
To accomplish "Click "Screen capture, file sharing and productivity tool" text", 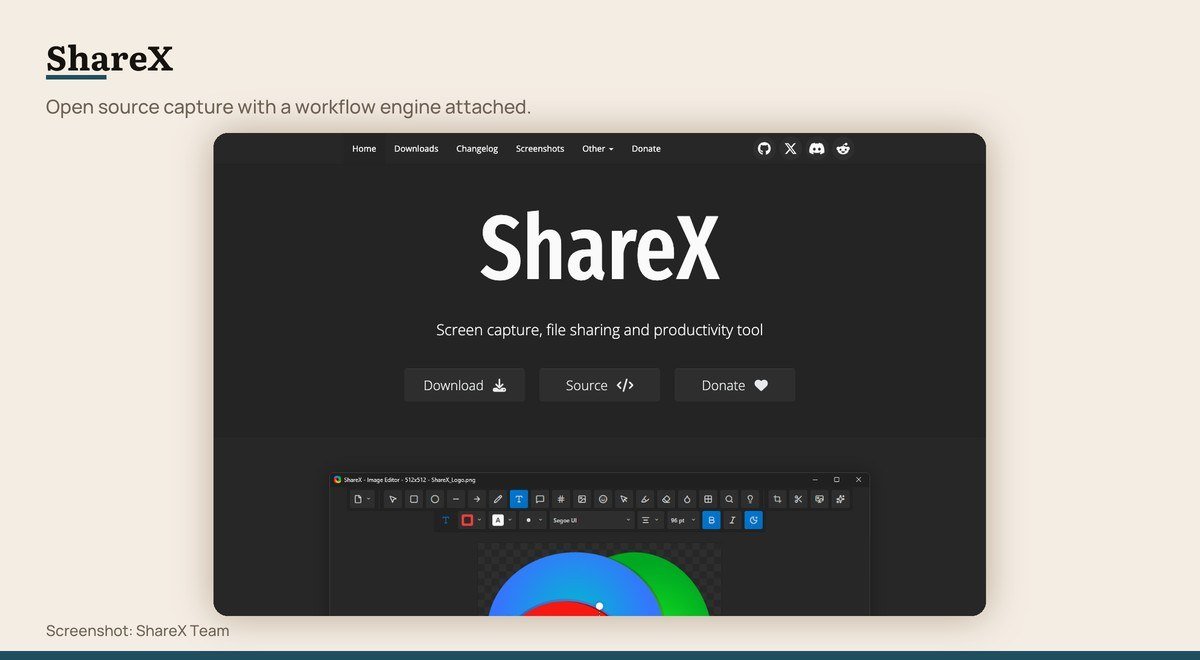I will click(x=600, y=330).
